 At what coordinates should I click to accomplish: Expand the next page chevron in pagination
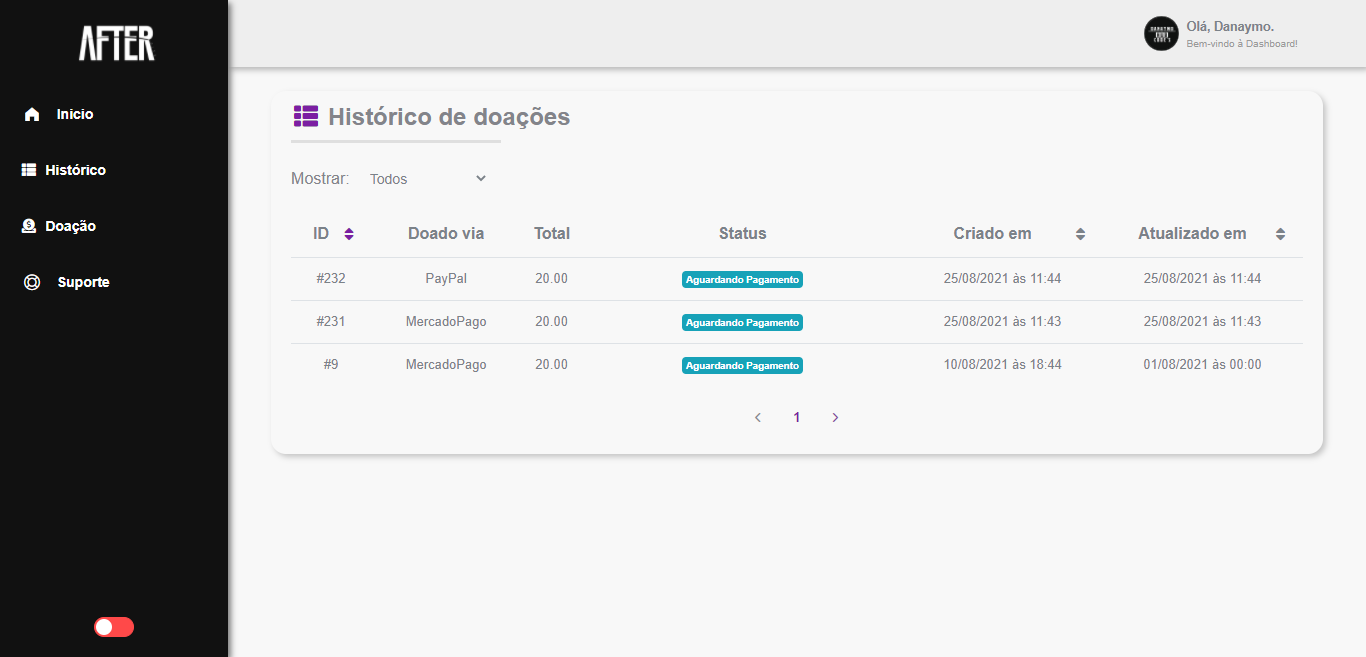click(835, 417)
